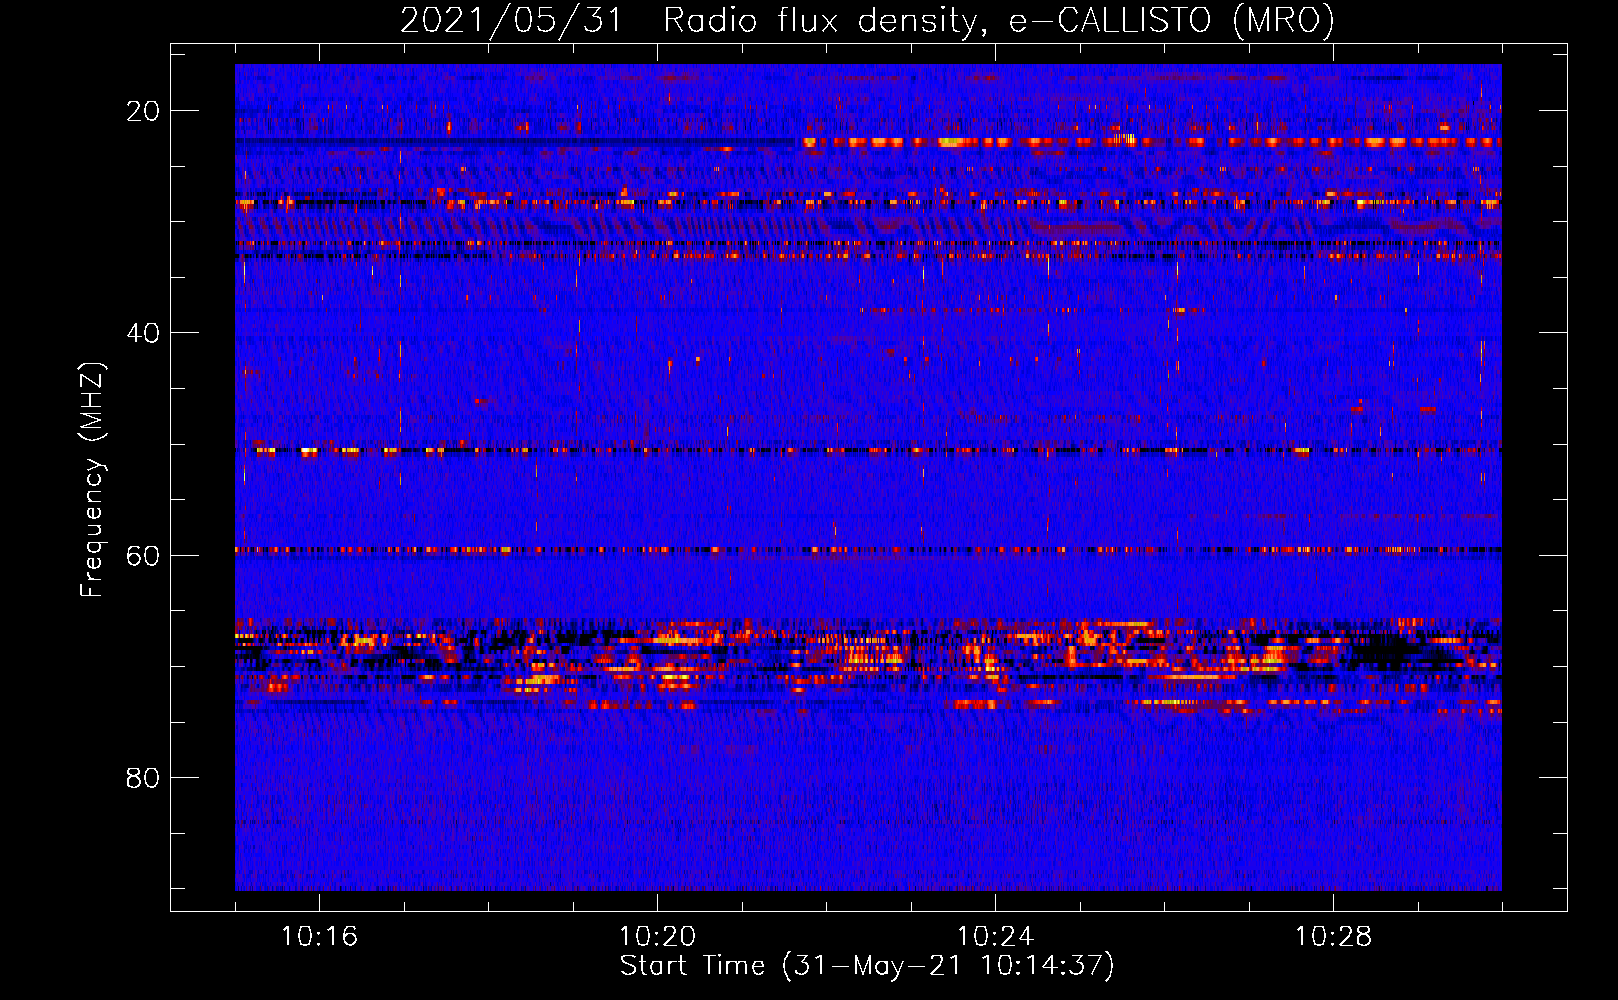Click the time tick label 10:28

click(1333, 937)
